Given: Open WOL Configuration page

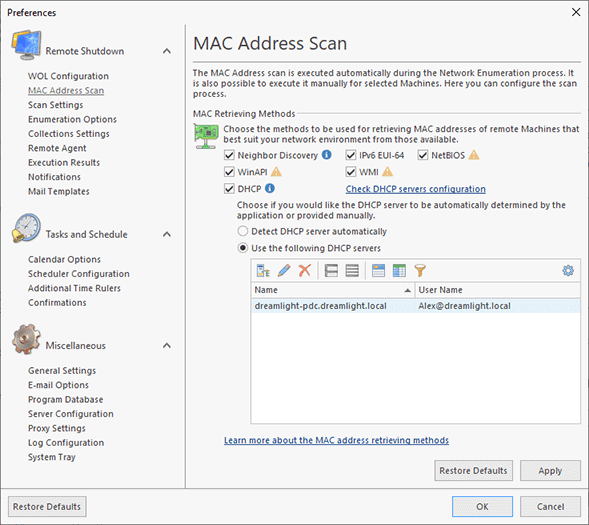Looking at the screenshot, I should [x=68, y=76].
